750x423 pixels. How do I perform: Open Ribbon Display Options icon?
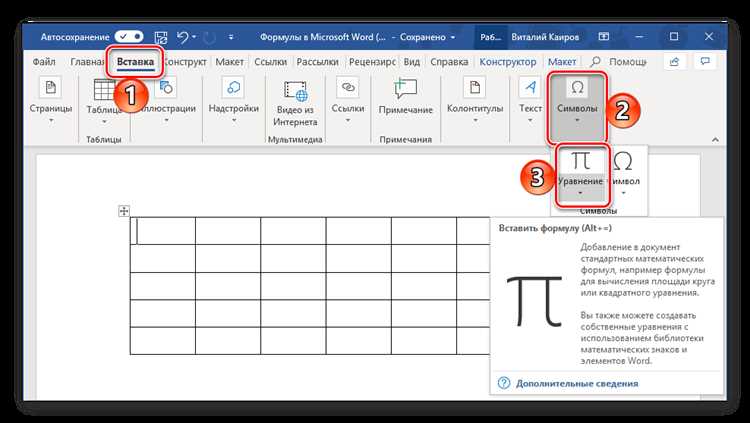604,36
